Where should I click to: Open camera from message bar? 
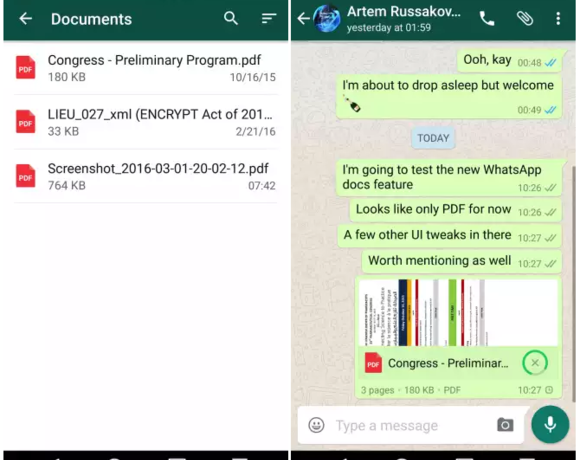tap(505, 425)
